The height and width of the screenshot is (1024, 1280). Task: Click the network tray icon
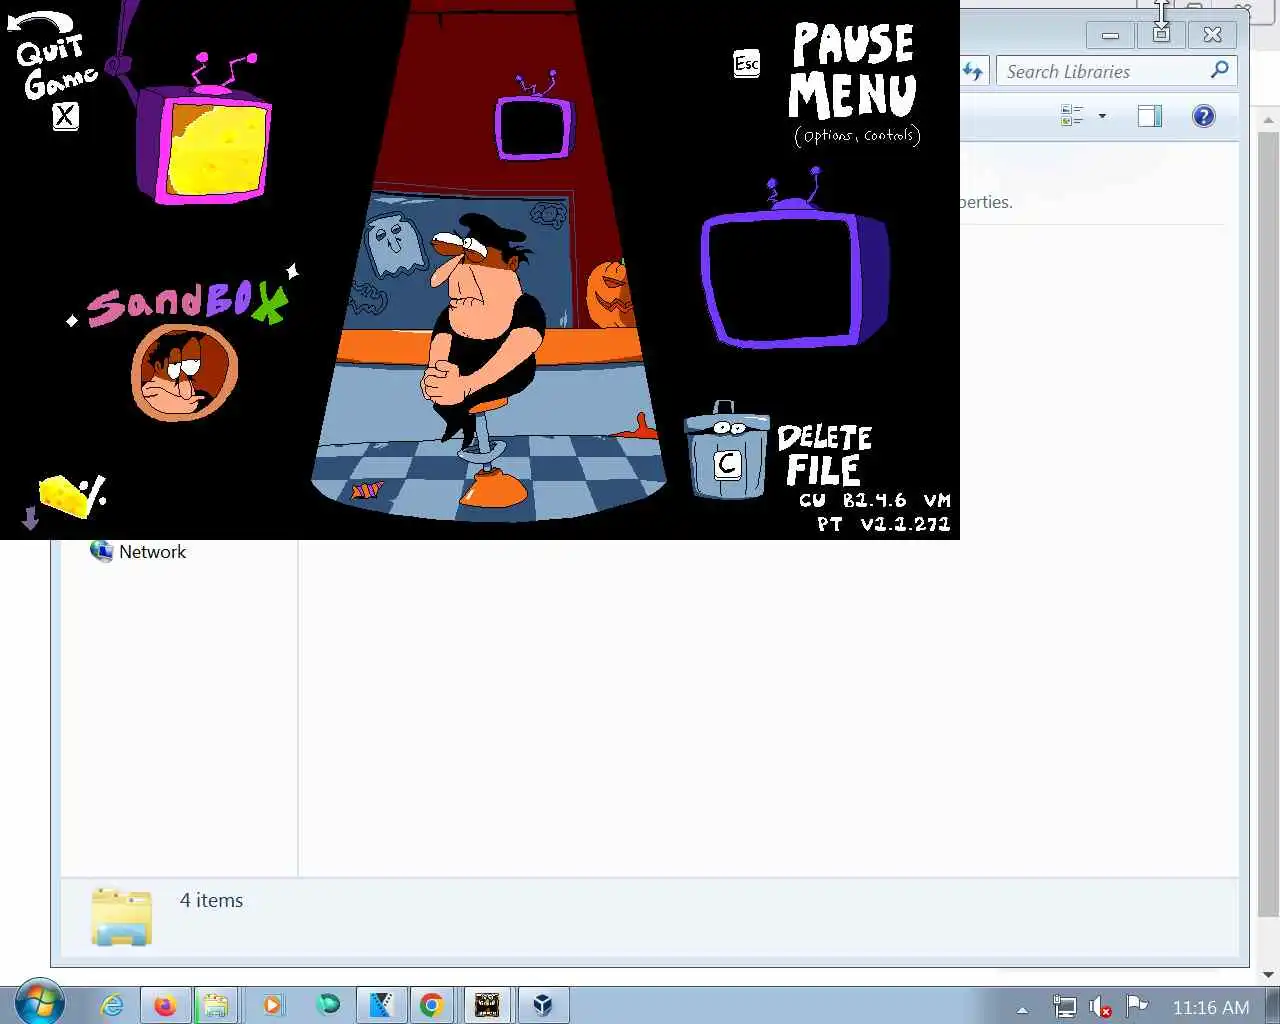tap(1065, 1007)
